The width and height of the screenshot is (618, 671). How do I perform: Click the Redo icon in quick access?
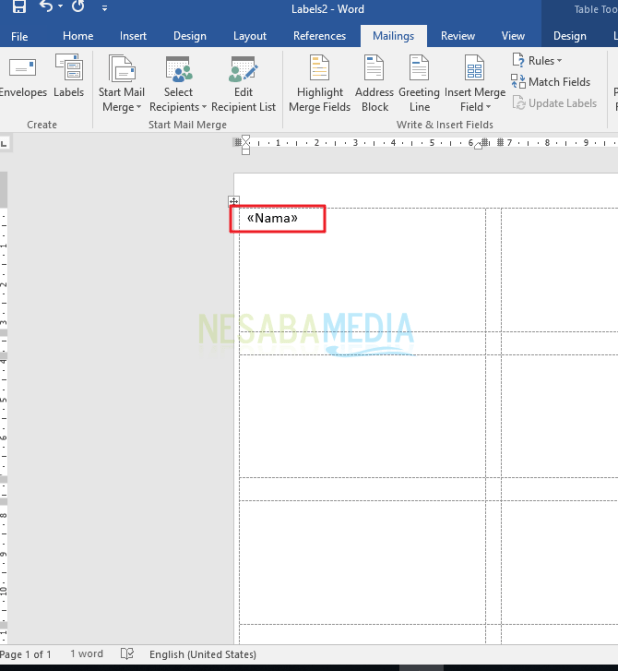point(78,8)
